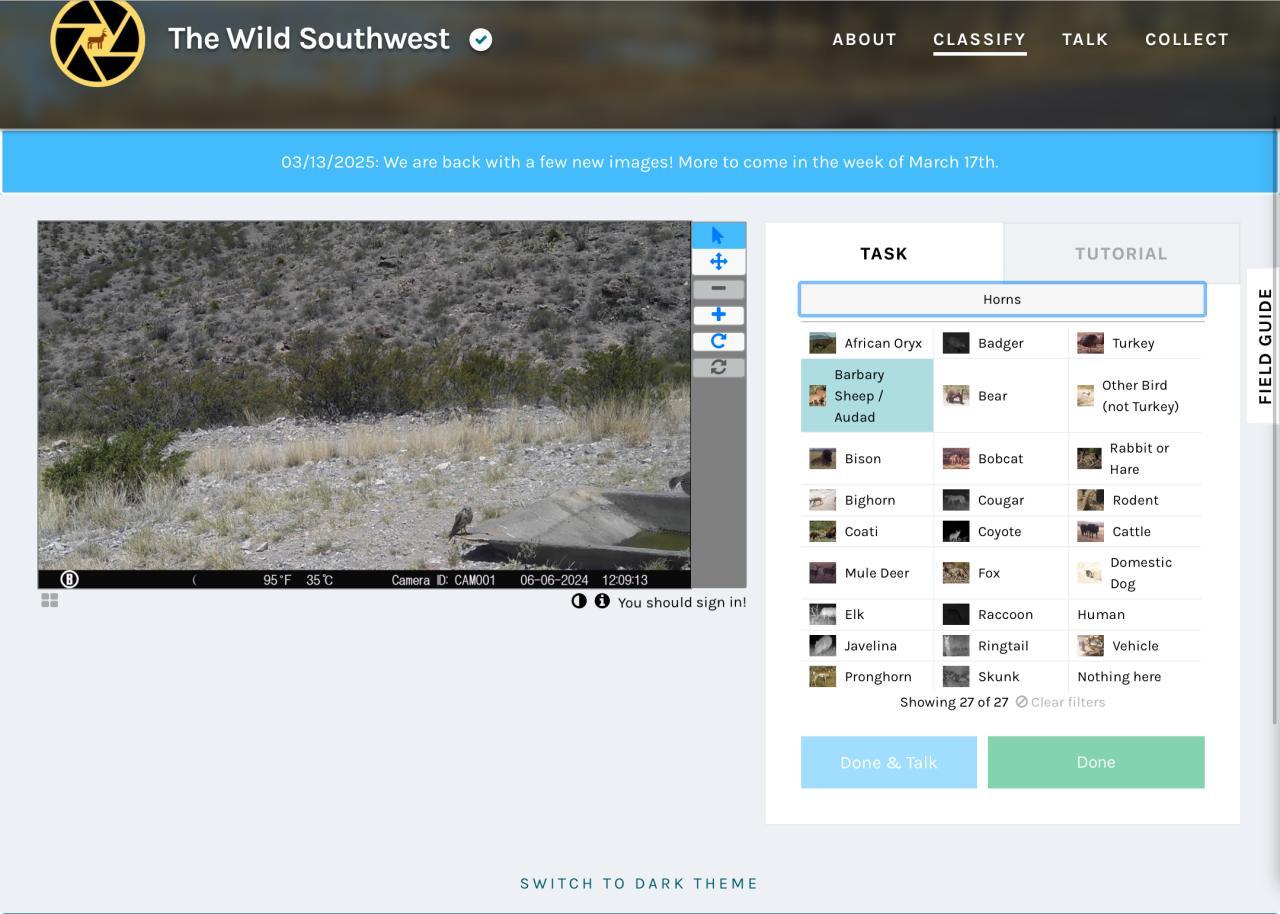Viewport: 1280px width, 914px height.
Task: Click The Wild Southwest project logo
Action: click(97, 40)
